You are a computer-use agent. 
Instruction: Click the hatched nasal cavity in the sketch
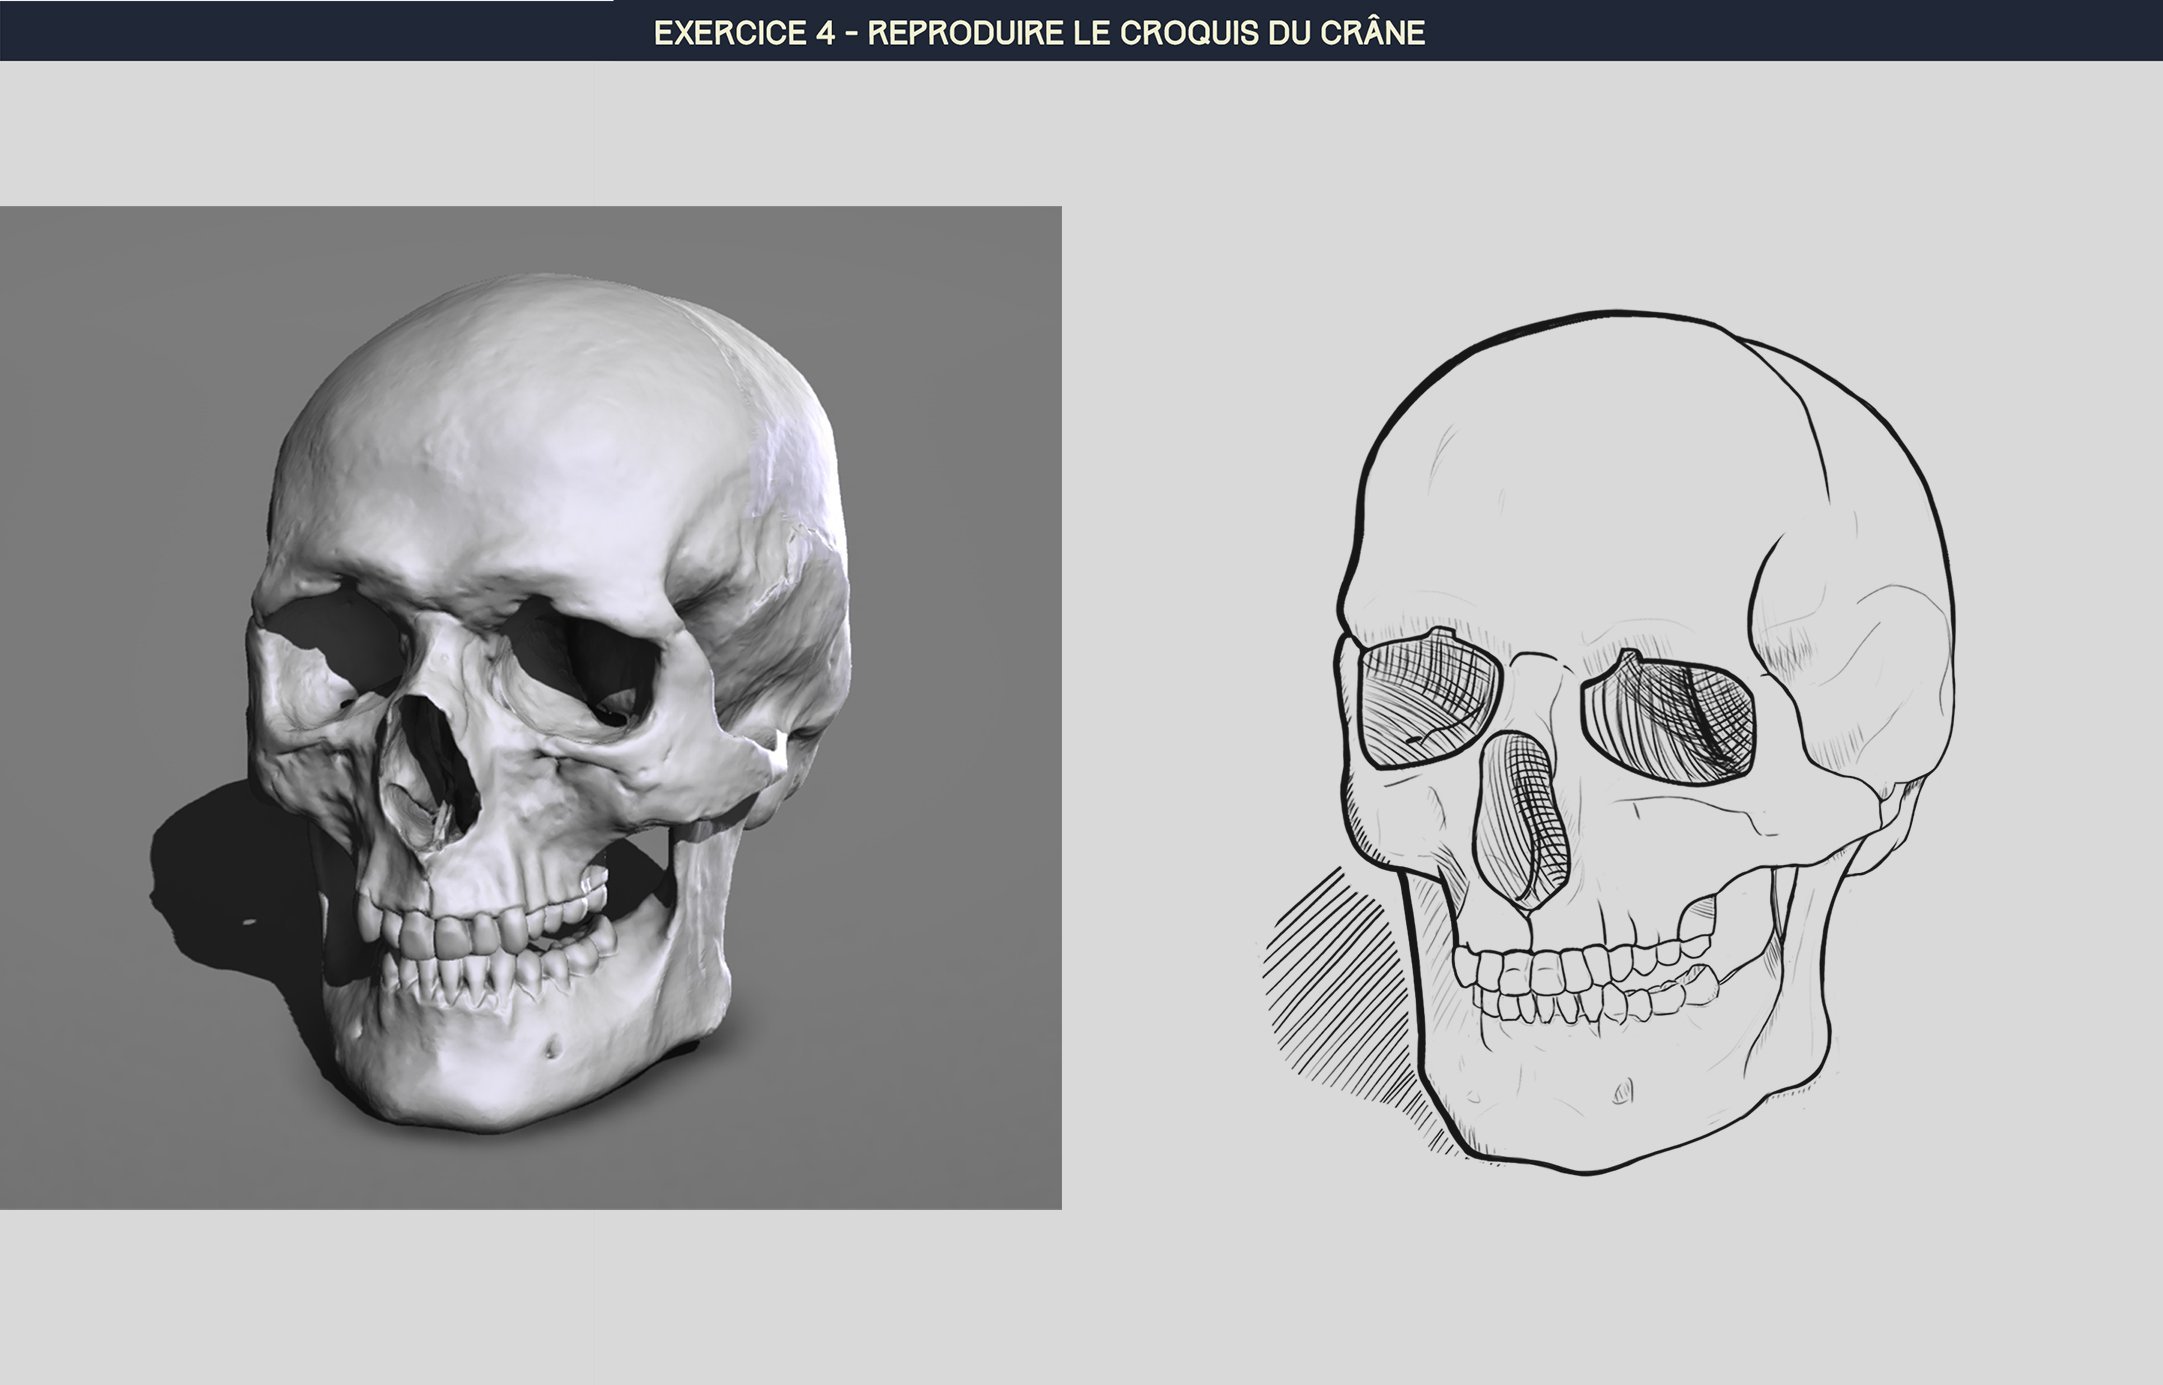[1520, 820]
